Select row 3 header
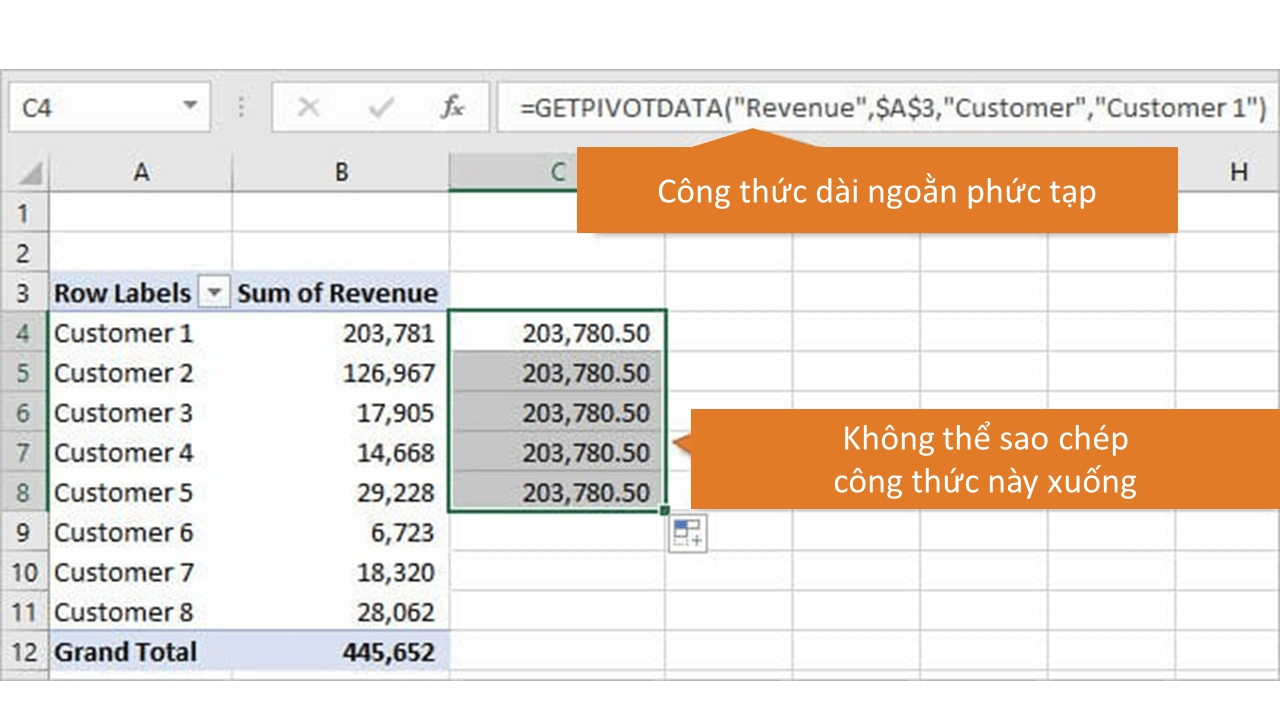This screenshot has height=720, width=1280. pos(24,293)
